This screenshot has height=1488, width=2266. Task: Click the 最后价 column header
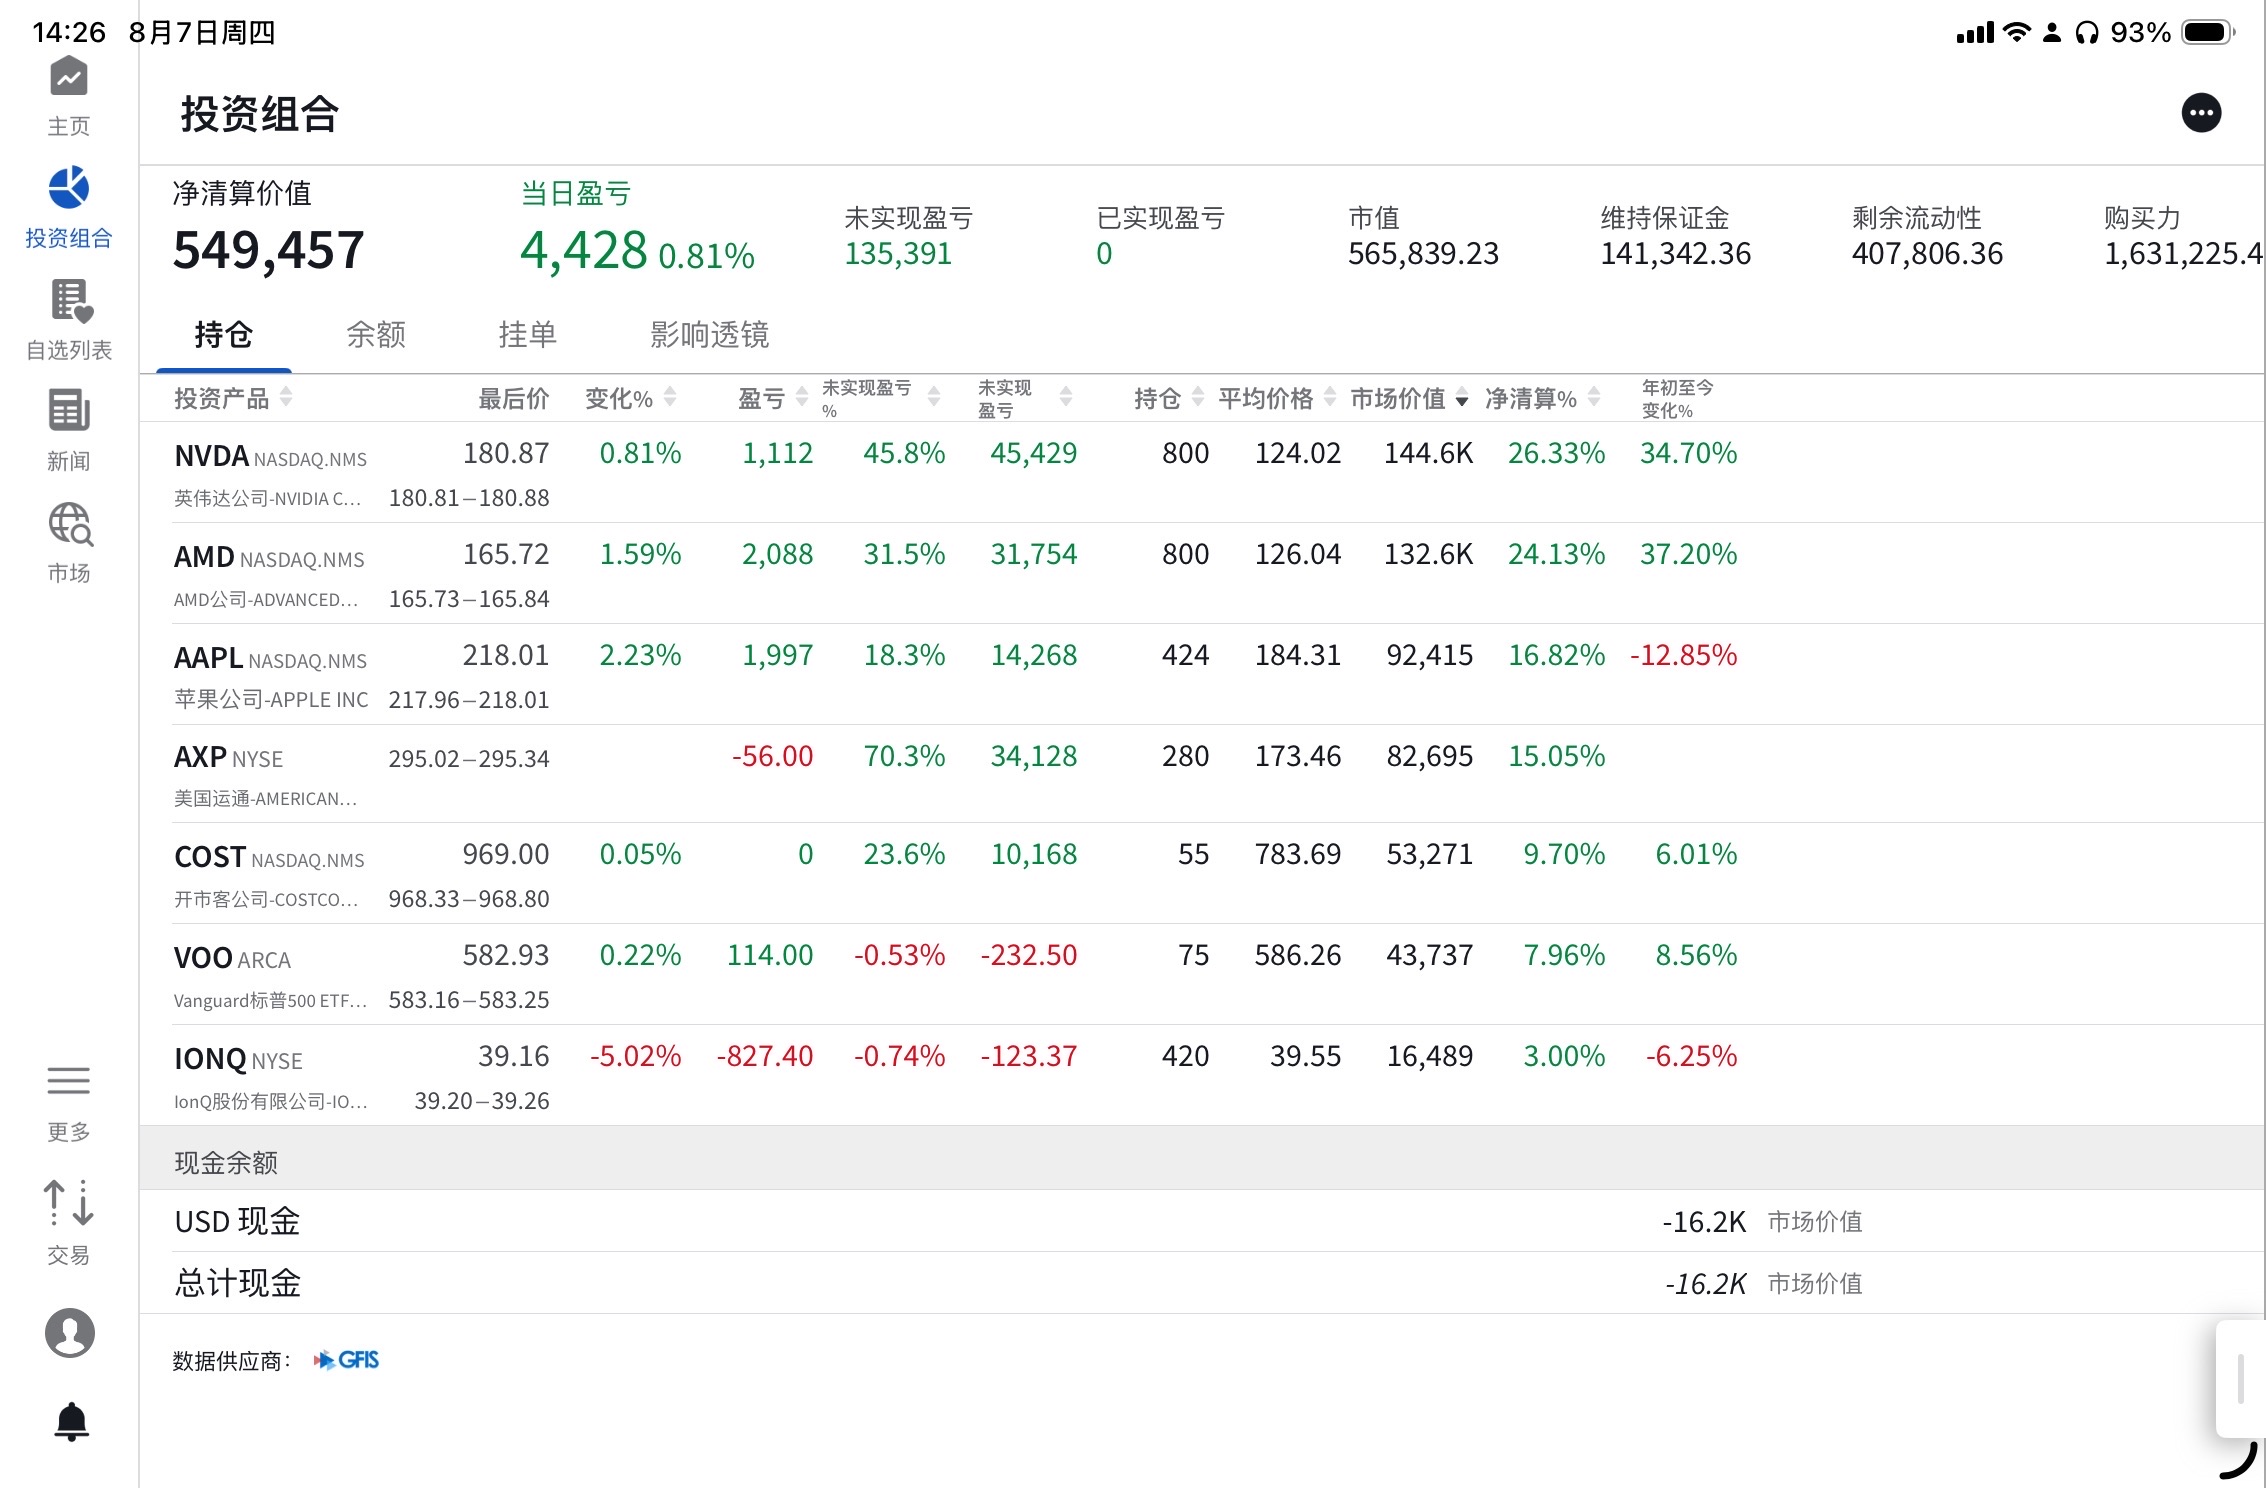click(514, 398)
